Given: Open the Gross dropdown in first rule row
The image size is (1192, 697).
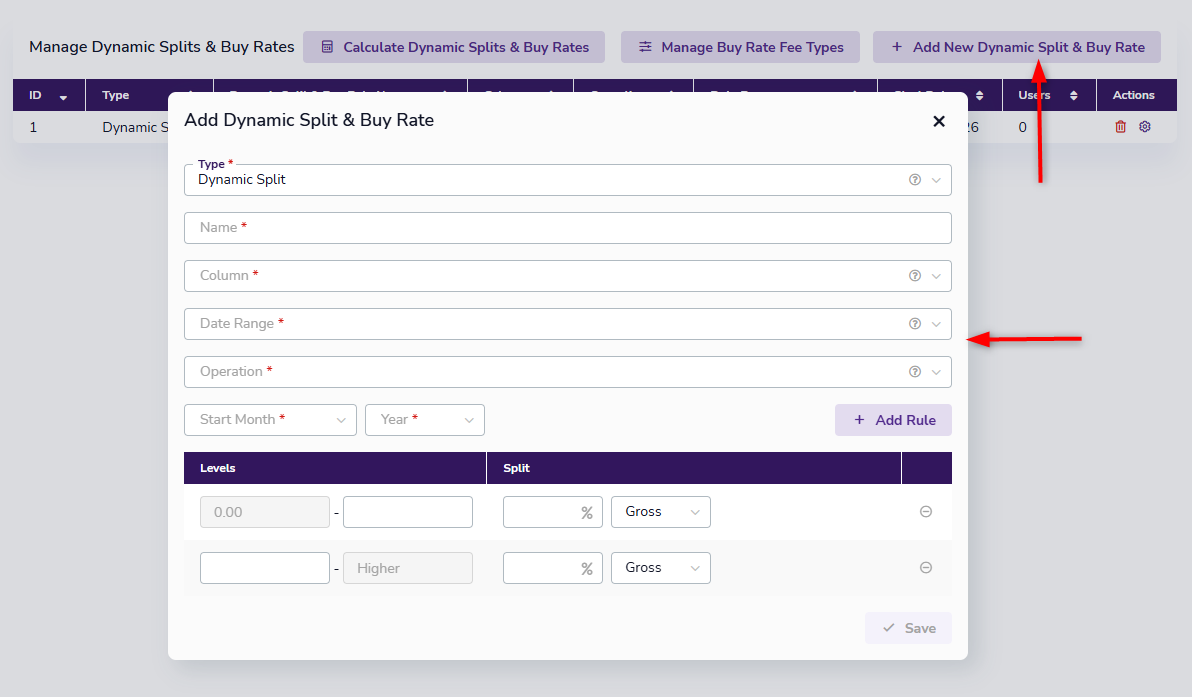Looking at the screenshot, I should [661, 512].
